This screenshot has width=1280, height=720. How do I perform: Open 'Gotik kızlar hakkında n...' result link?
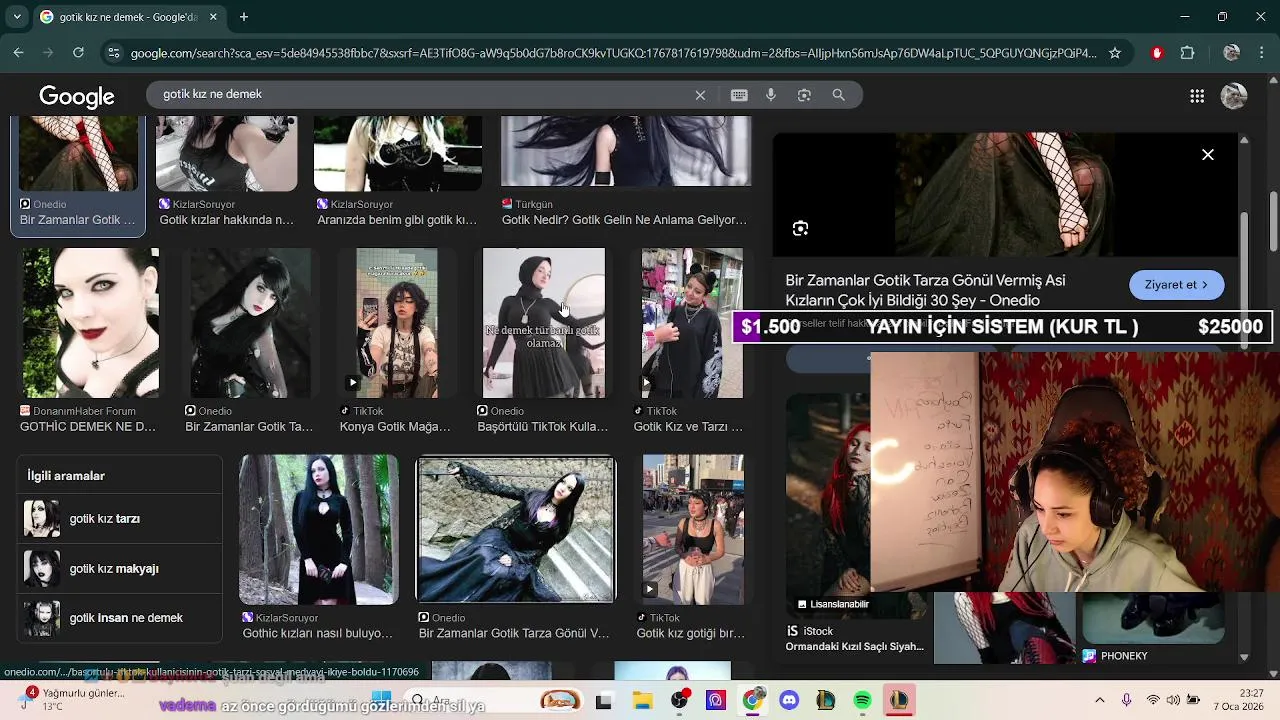point(226,220)
